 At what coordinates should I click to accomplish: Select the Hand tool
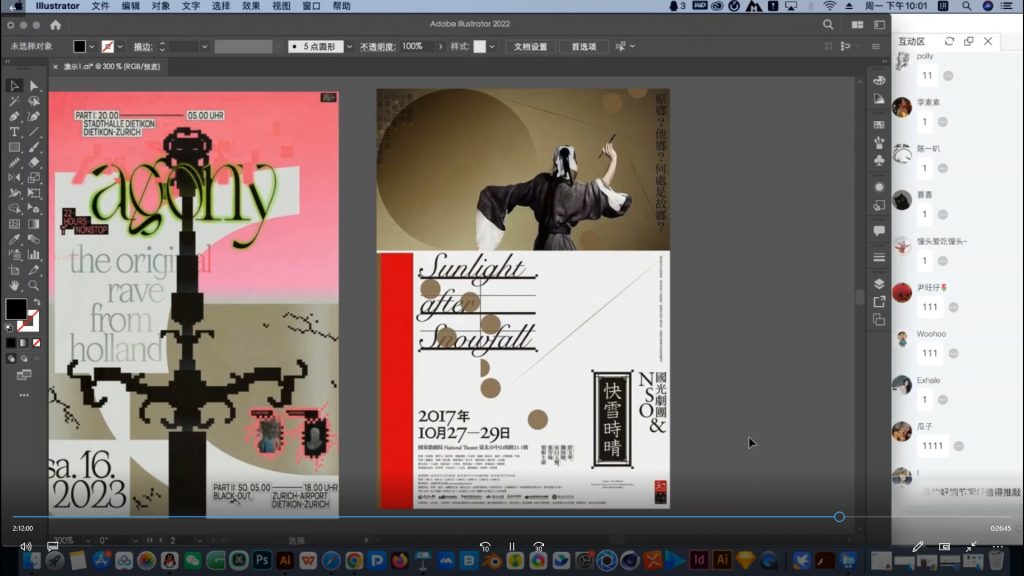coord(14,285)
